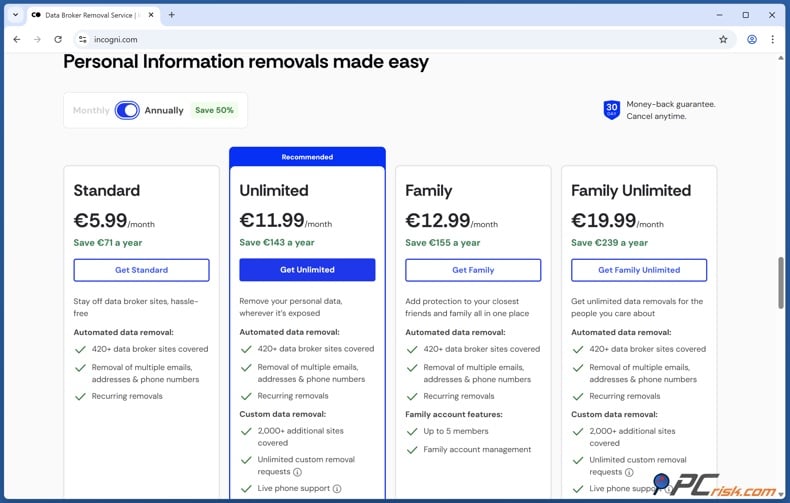Click 'Save €143 a year' text
The width and height of the screenshot is (790, 503).
pos(277,242)
